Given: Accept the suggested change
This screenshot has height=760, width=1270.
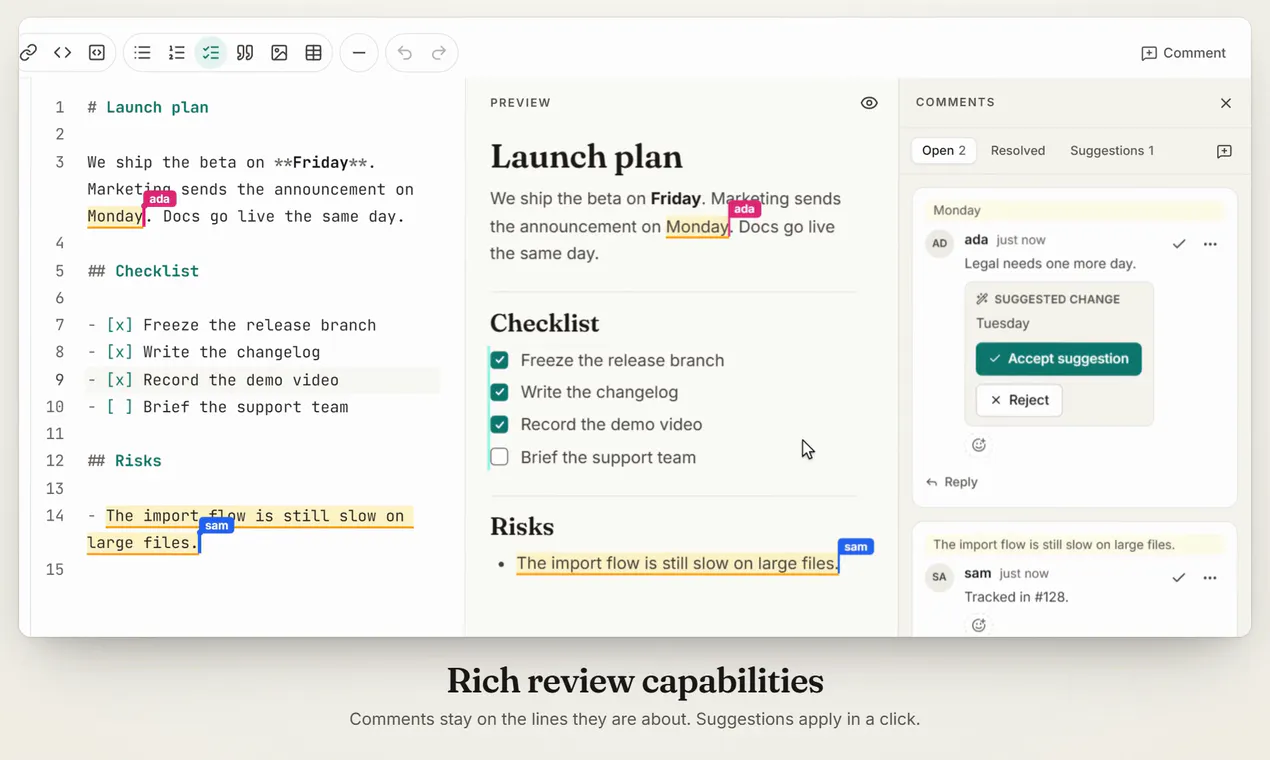Looking at the screenshot, I should [x=1058, y=359].
